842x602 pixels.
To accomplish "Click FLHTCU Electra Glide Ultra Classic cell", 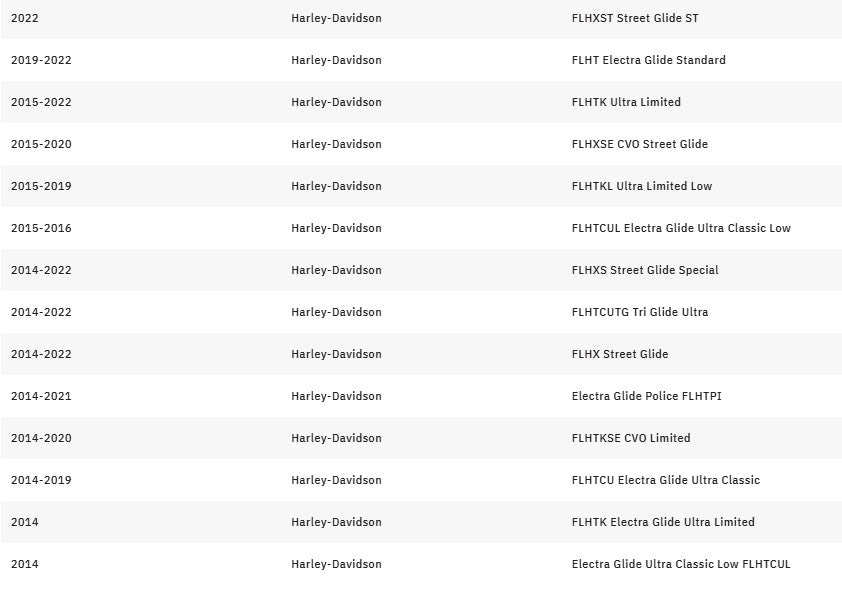I will click(666, 480).
